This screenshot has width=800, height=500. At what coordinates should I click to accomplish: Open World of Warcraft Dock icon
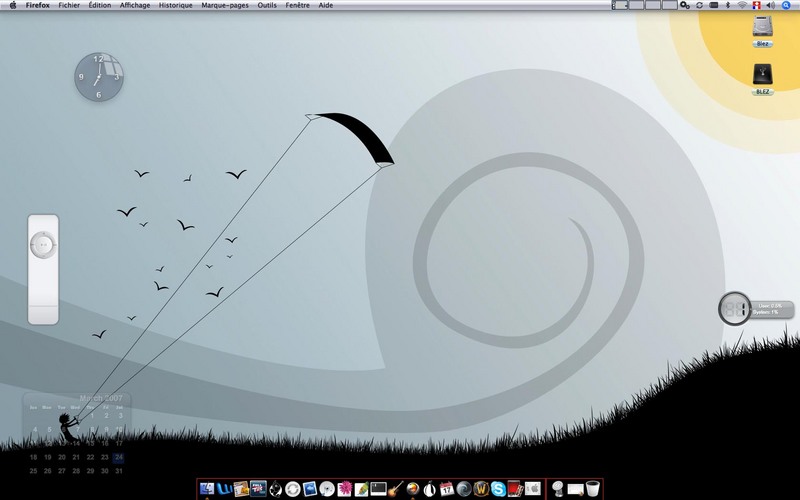[481, 489]
